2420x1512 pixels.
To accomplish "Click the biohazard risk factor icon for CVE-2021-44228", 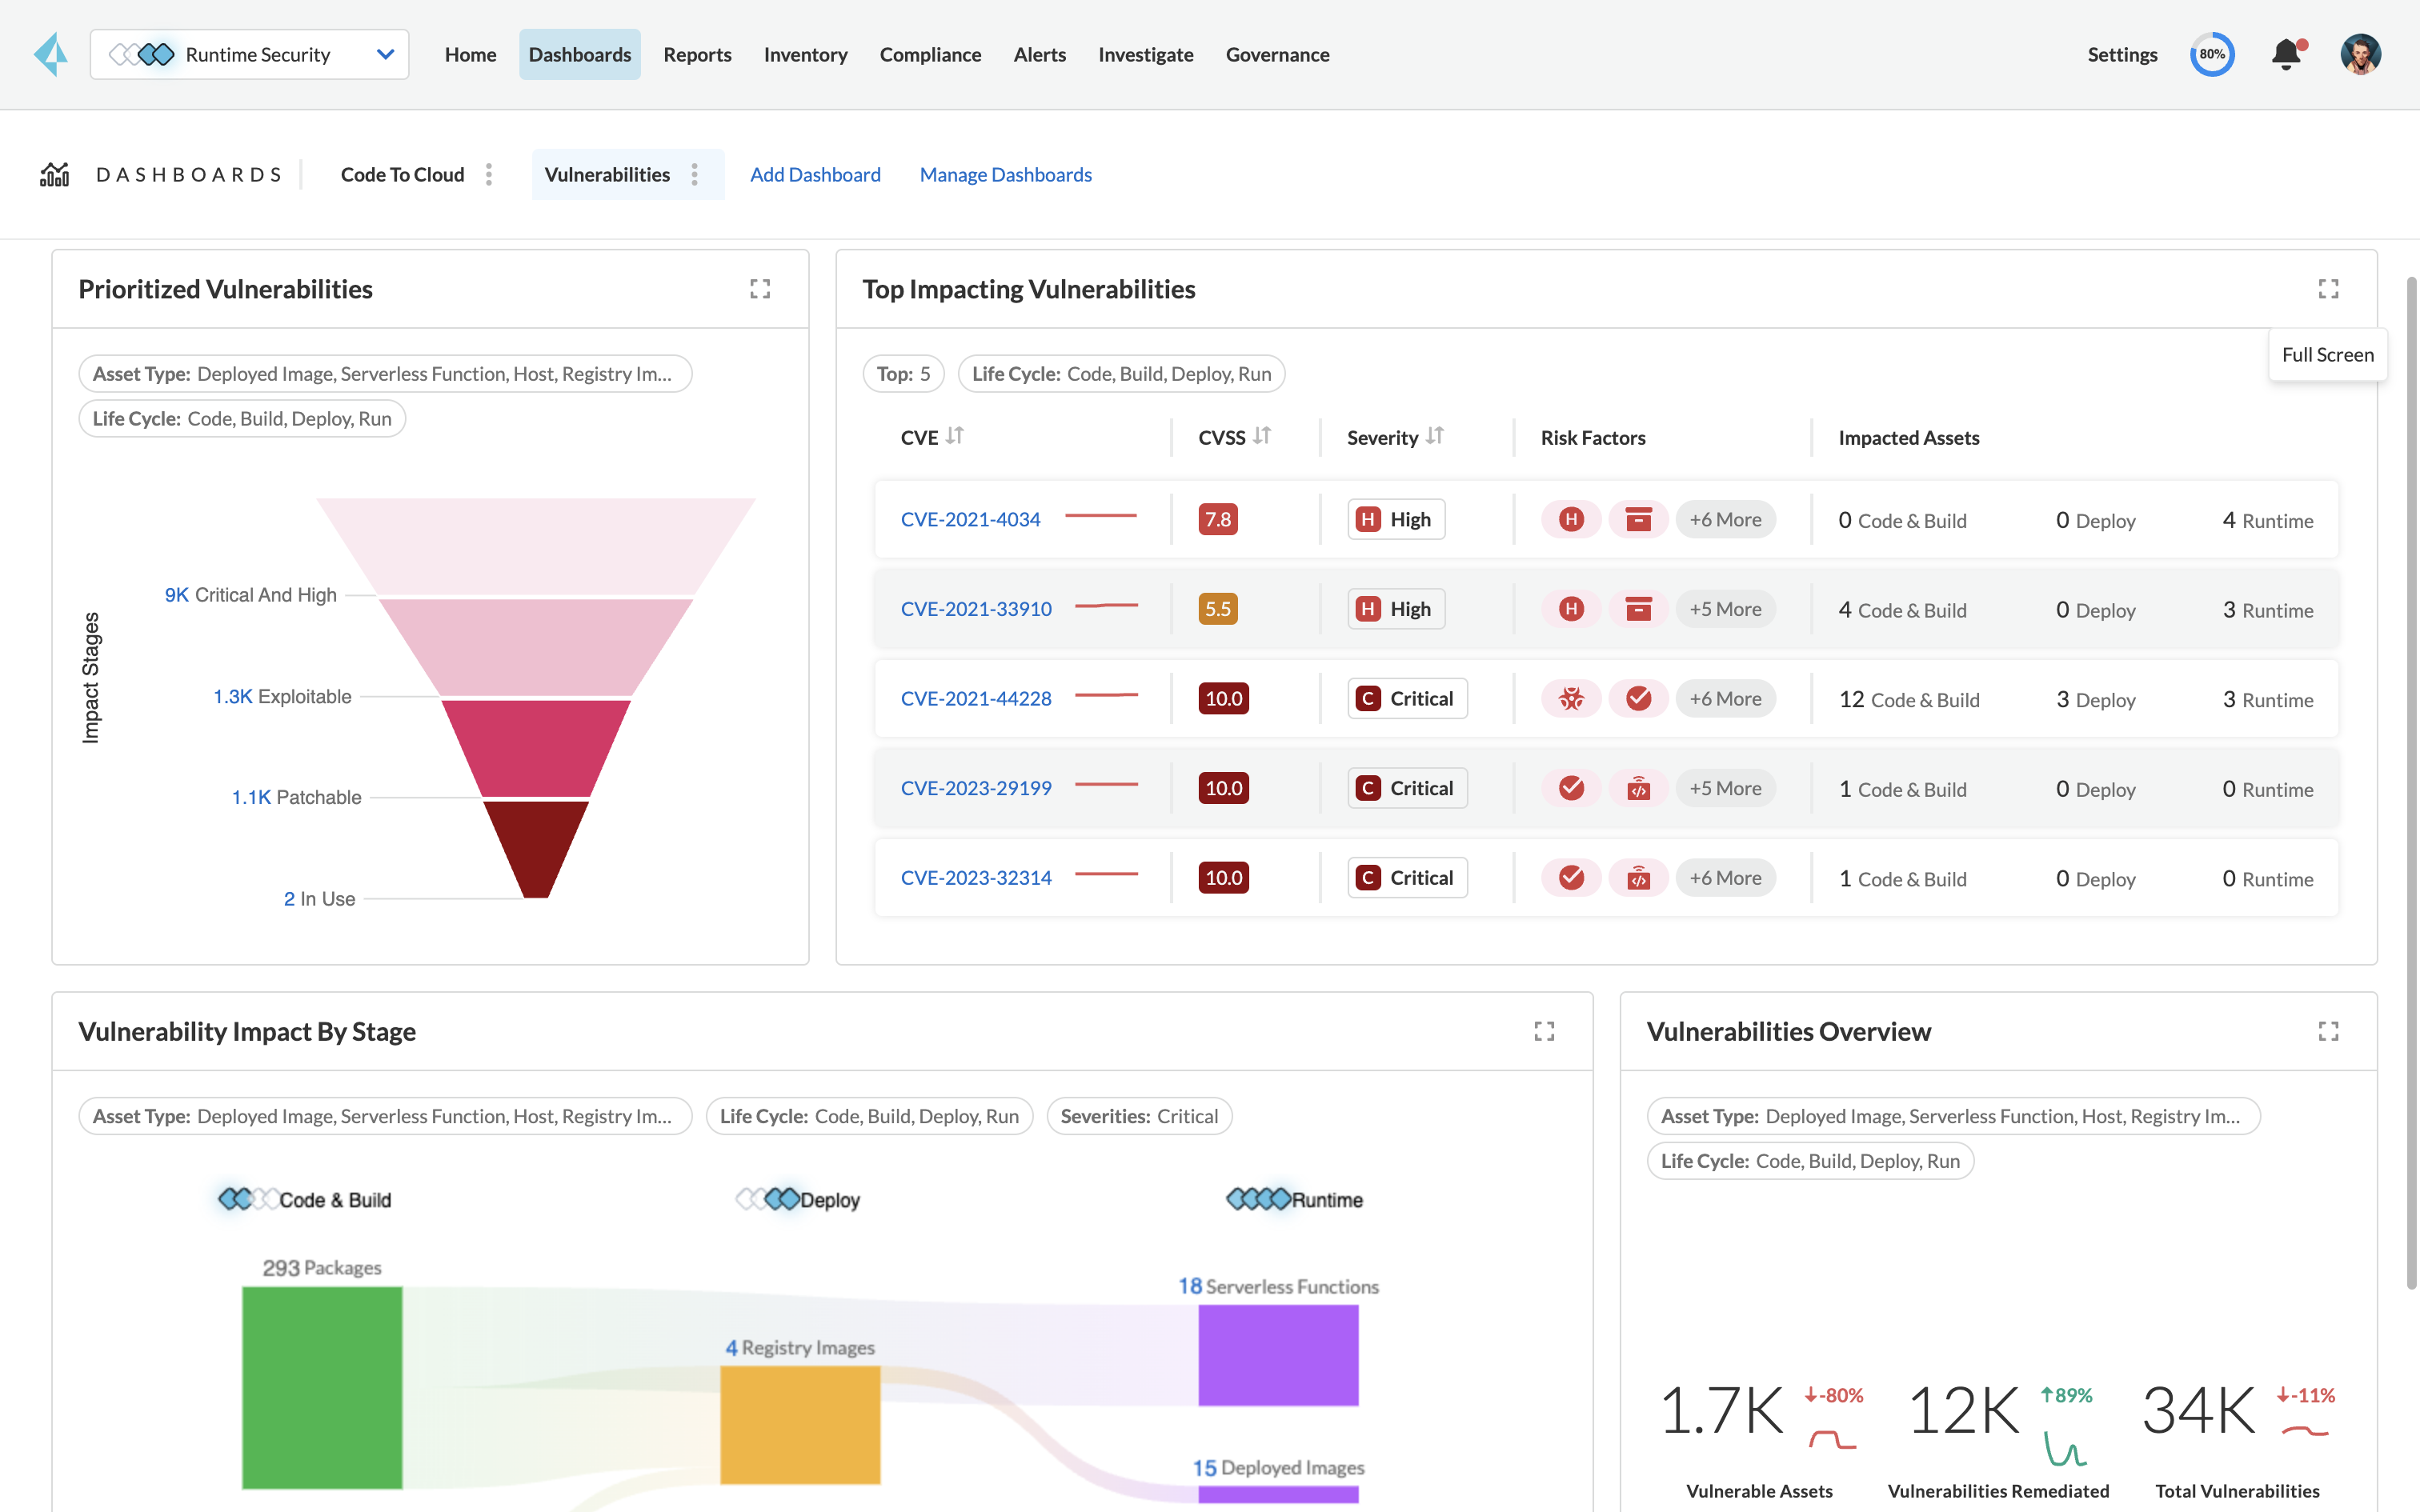I will click(x=1571, y=698).
